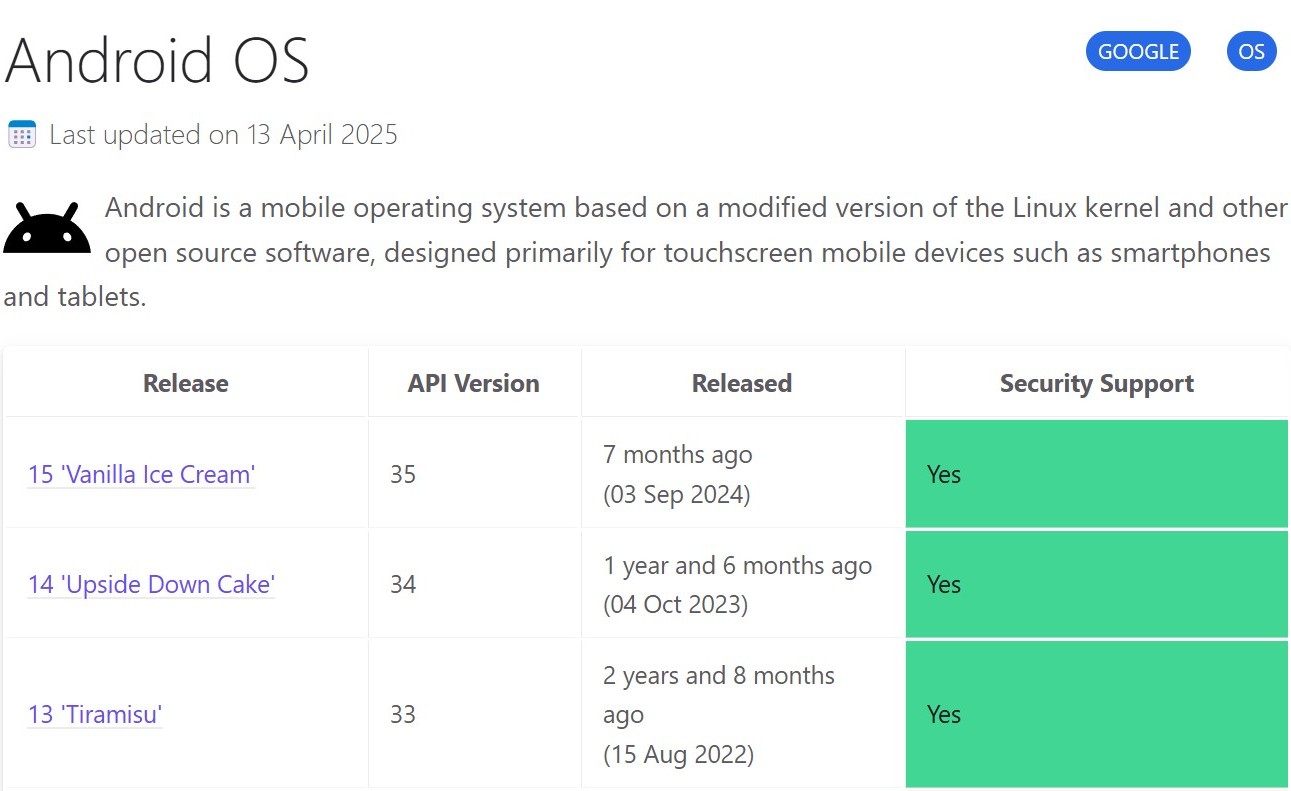Click the Released column header
Image resolution: width=1291 pixels, height=791 pixels.
click(742, 383)
